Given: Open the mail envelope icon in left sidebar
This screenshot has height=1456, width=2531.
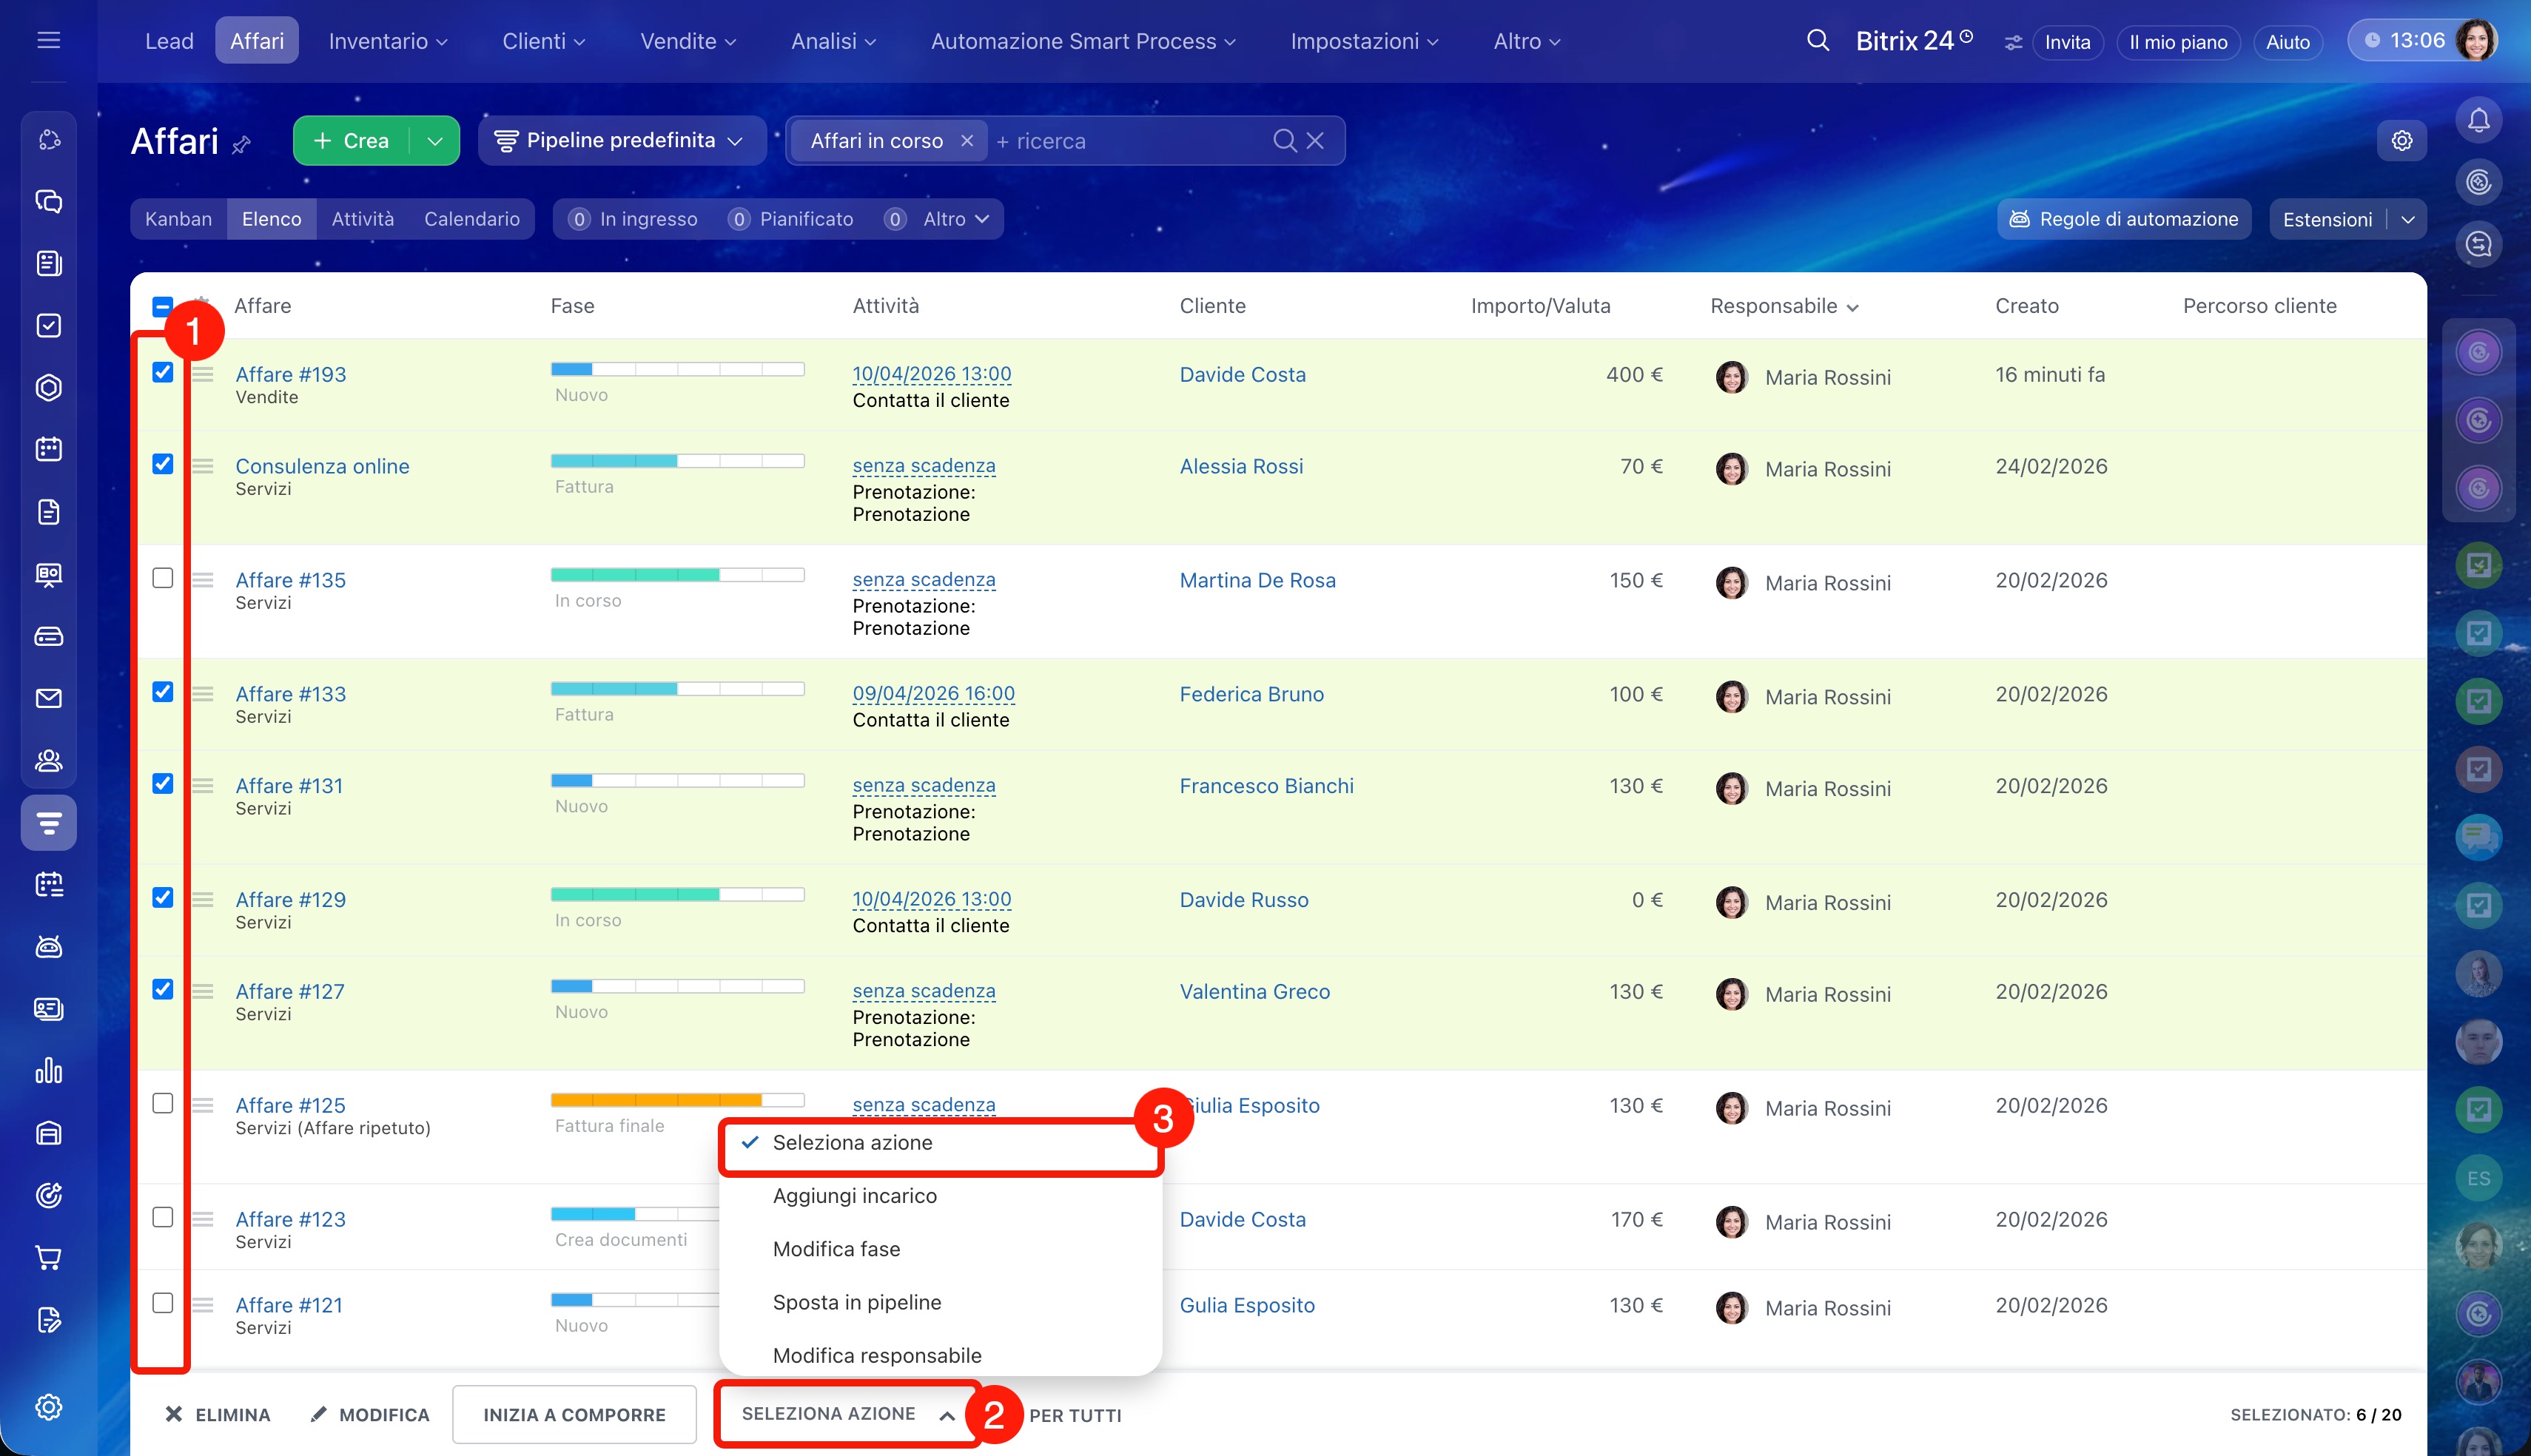Looking at the screenshot, I should tap(48, 698).
